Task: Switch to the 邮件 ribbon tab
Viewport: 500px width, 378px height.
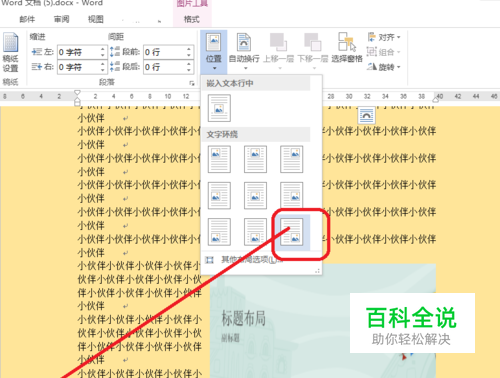Action: point(27,19)
